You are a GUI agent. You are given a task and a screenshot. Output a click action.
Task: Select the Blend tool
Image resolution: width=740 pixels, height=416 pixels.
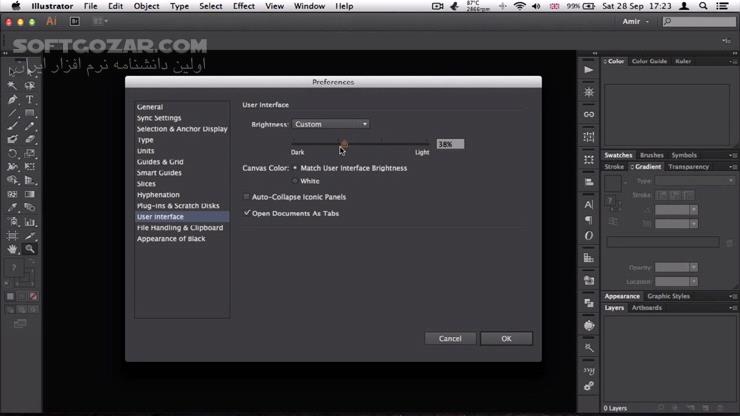[x=29, y=207]
